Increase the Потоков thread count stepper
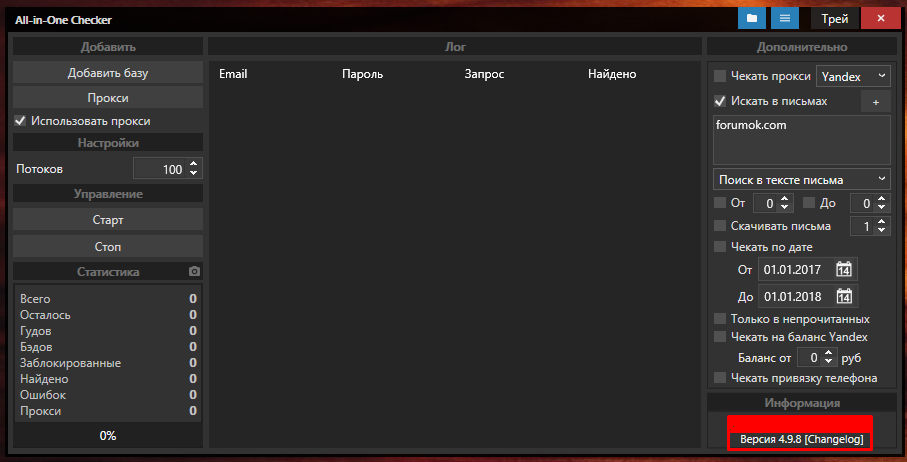This screenshot has height=462, width=907. point(194,165)
